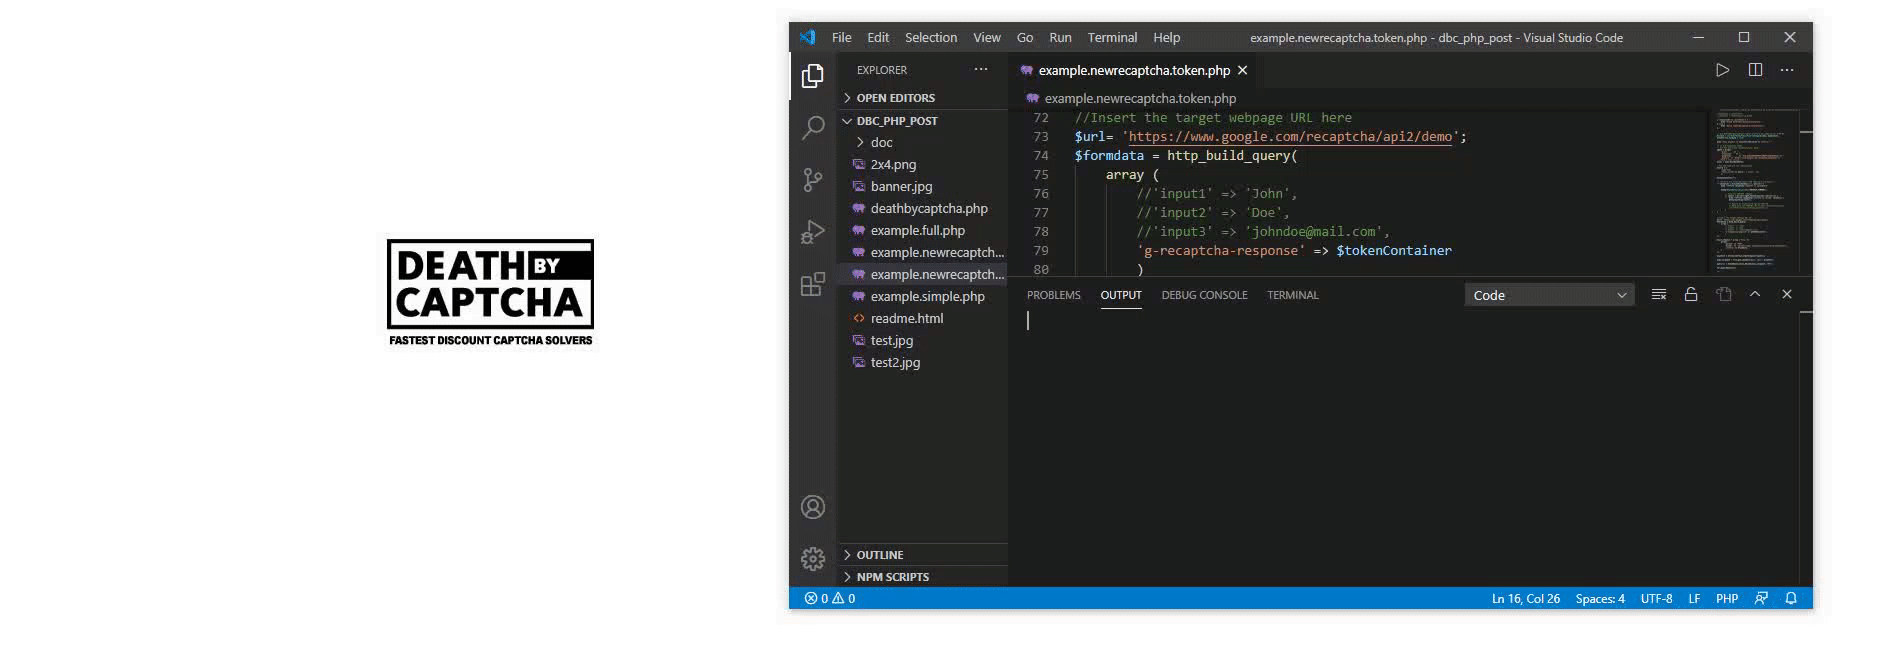Open deathbycaptcha.php in explorer

pos(928,209)
